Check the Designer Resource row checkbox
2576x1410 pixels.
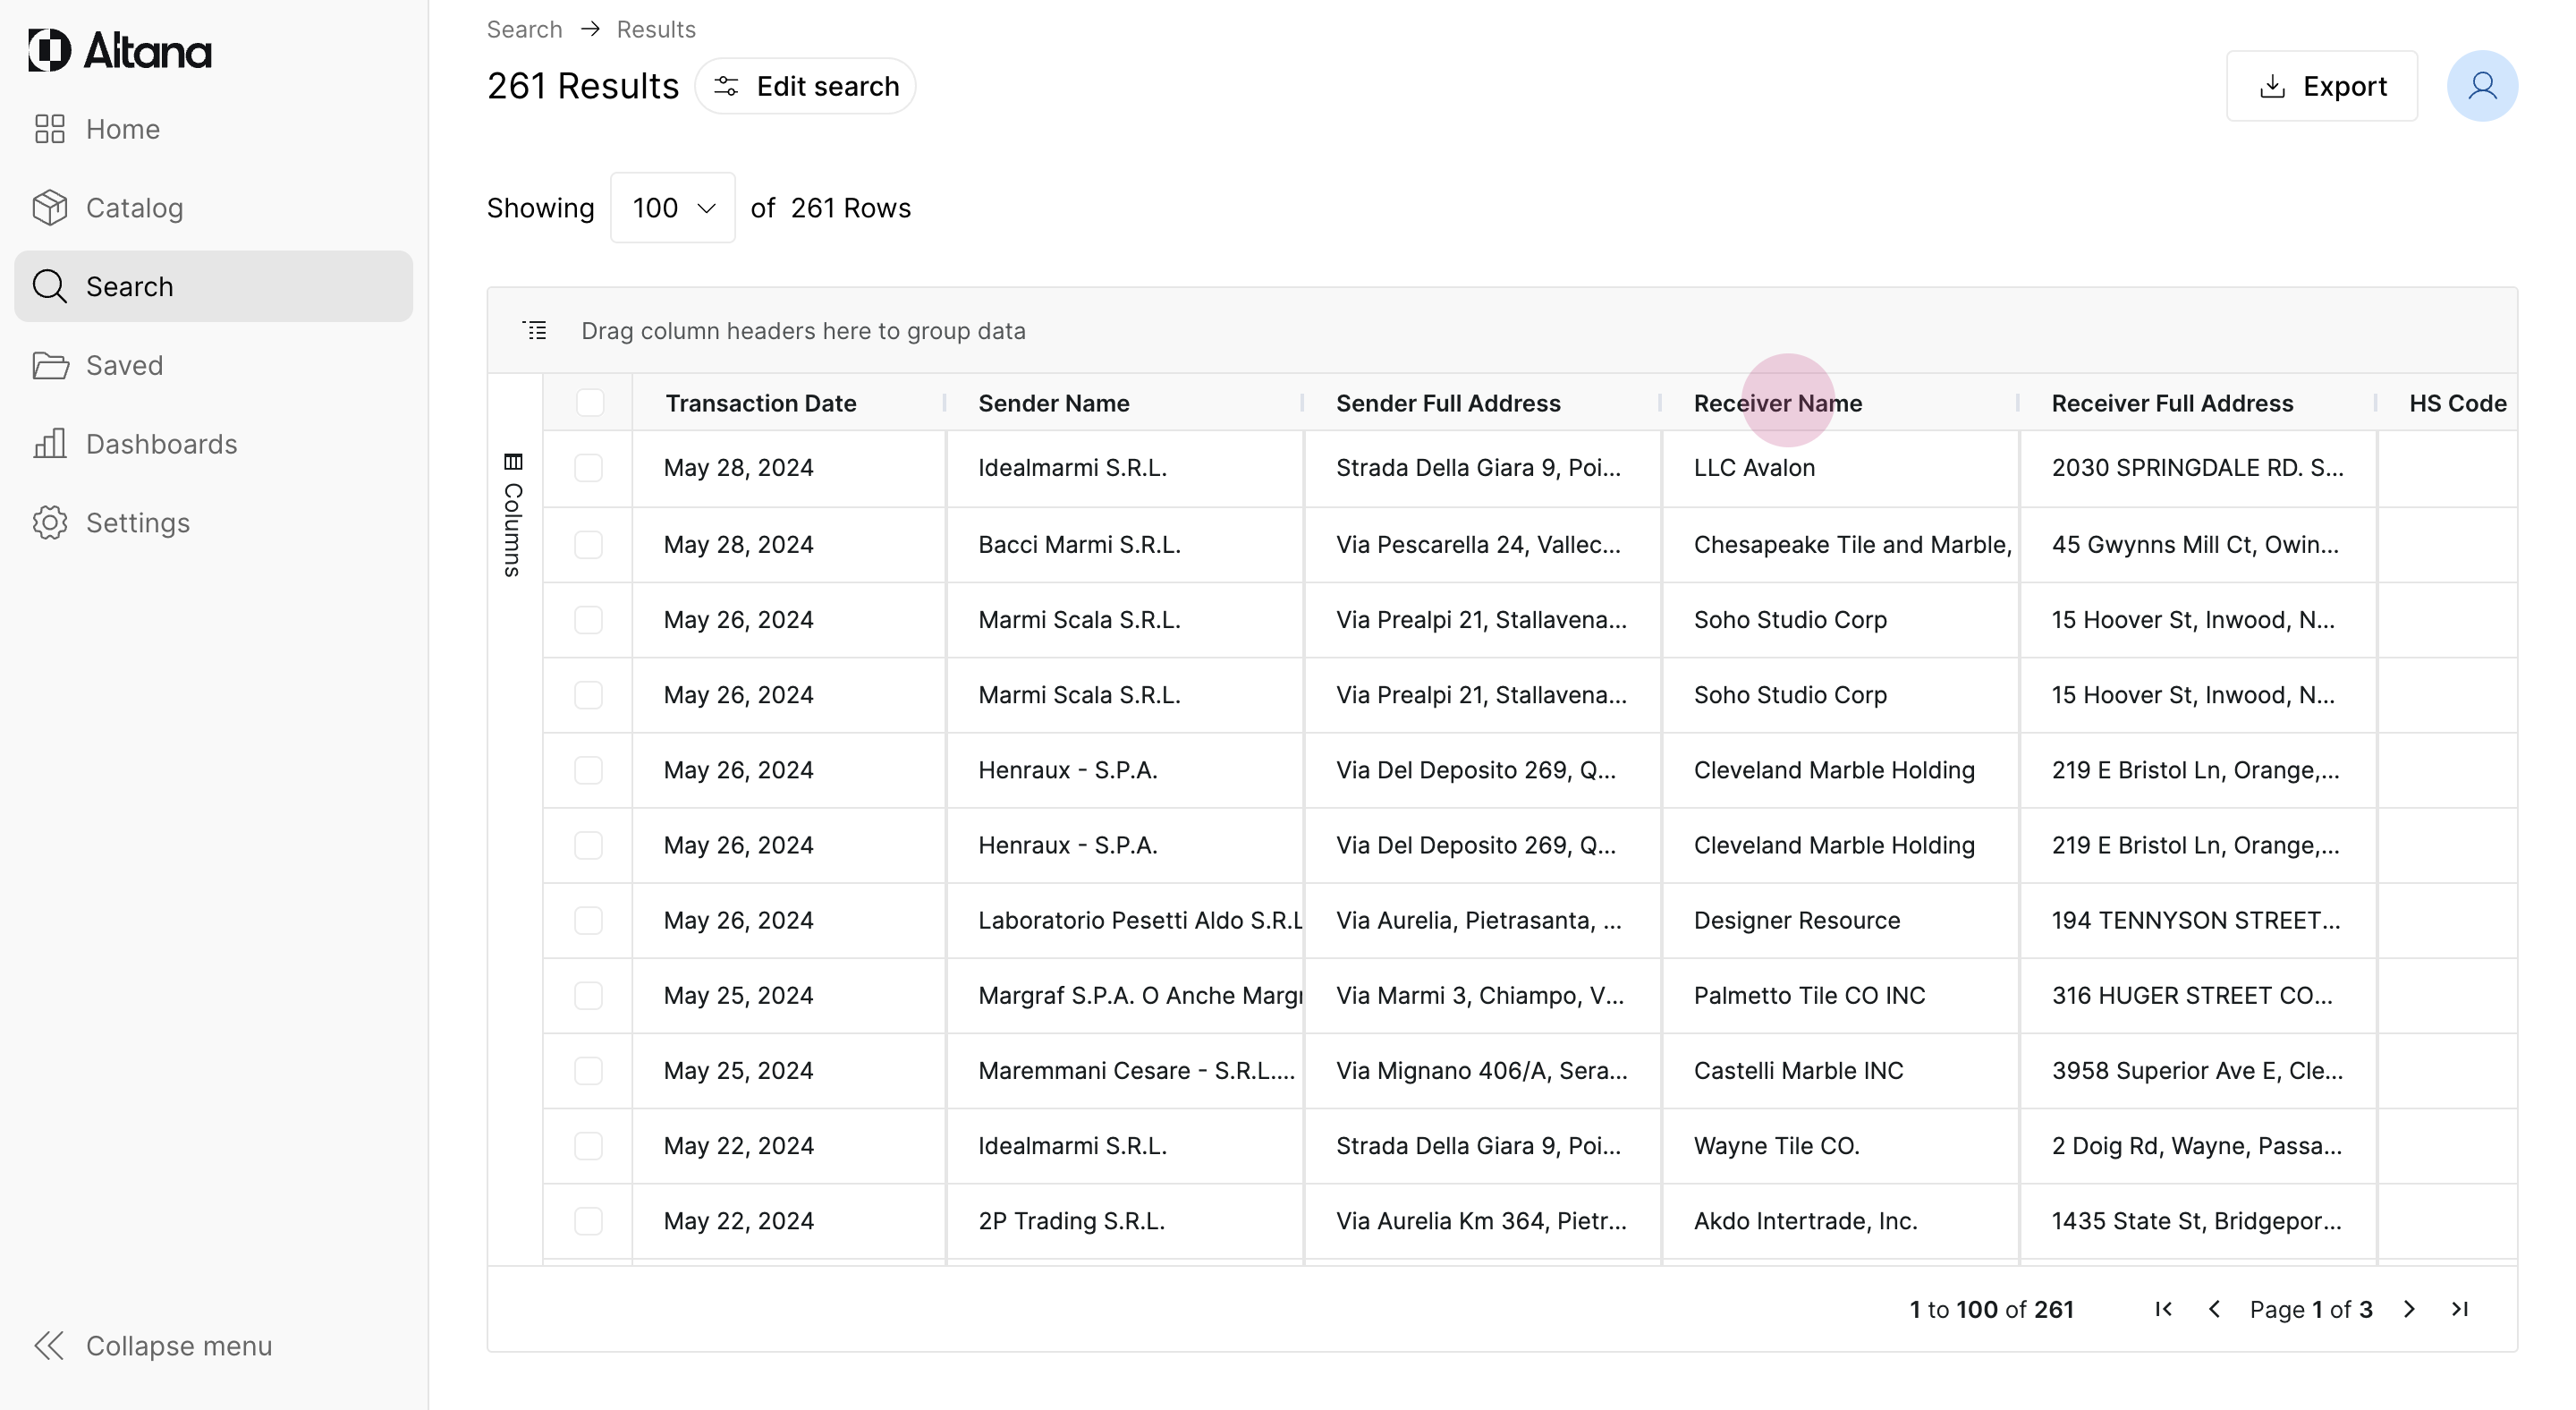(x=589, y=920)
